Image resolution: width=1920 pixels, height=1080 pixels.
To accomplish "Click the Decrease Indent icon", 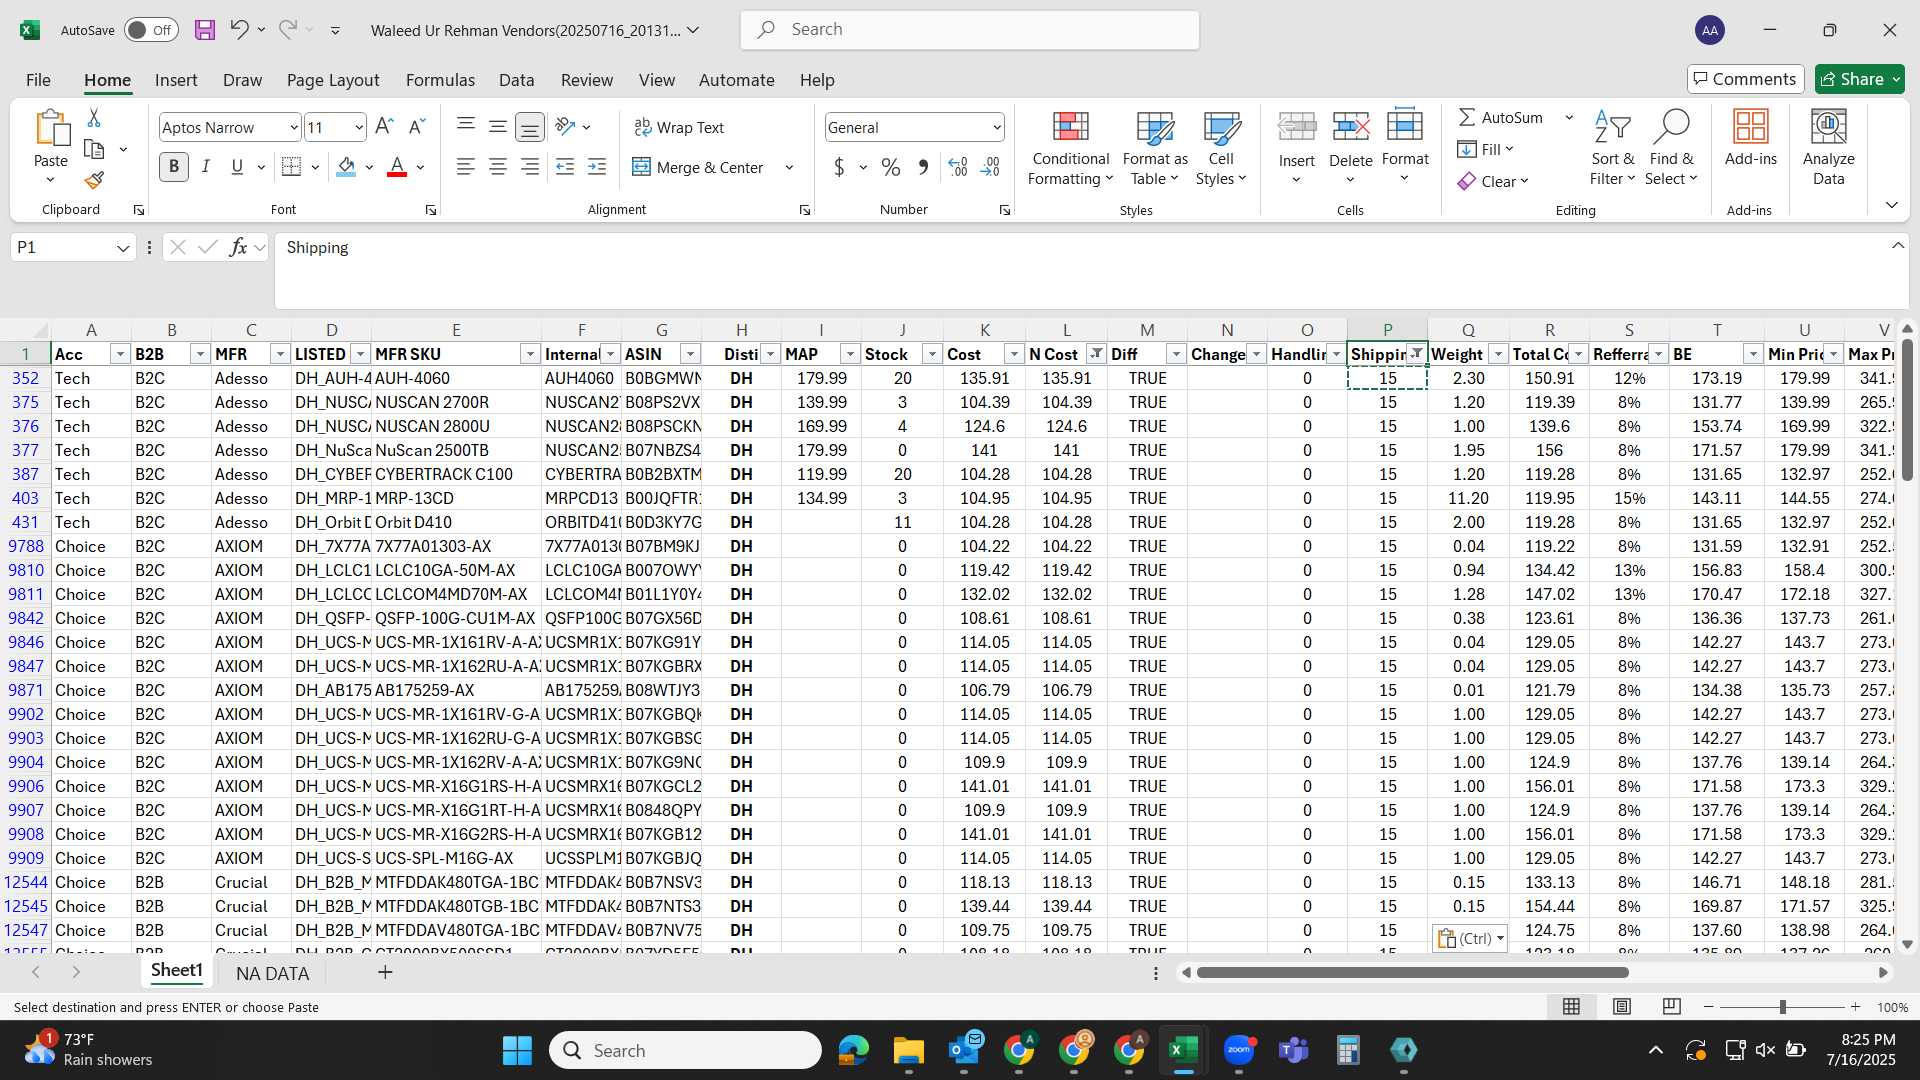I will click(565, 167).
